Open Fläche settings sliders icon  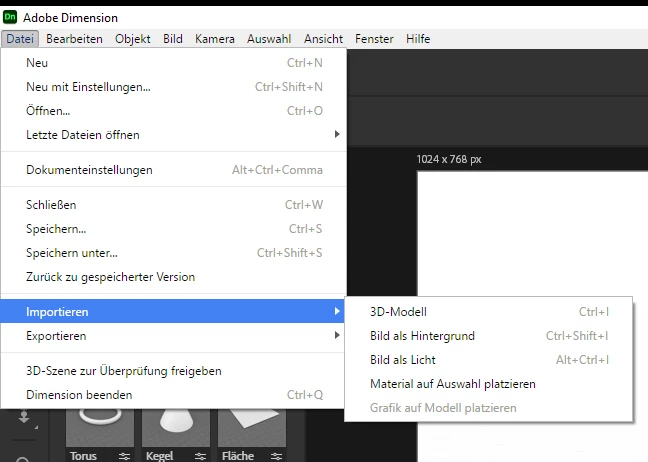coord(276,456)
